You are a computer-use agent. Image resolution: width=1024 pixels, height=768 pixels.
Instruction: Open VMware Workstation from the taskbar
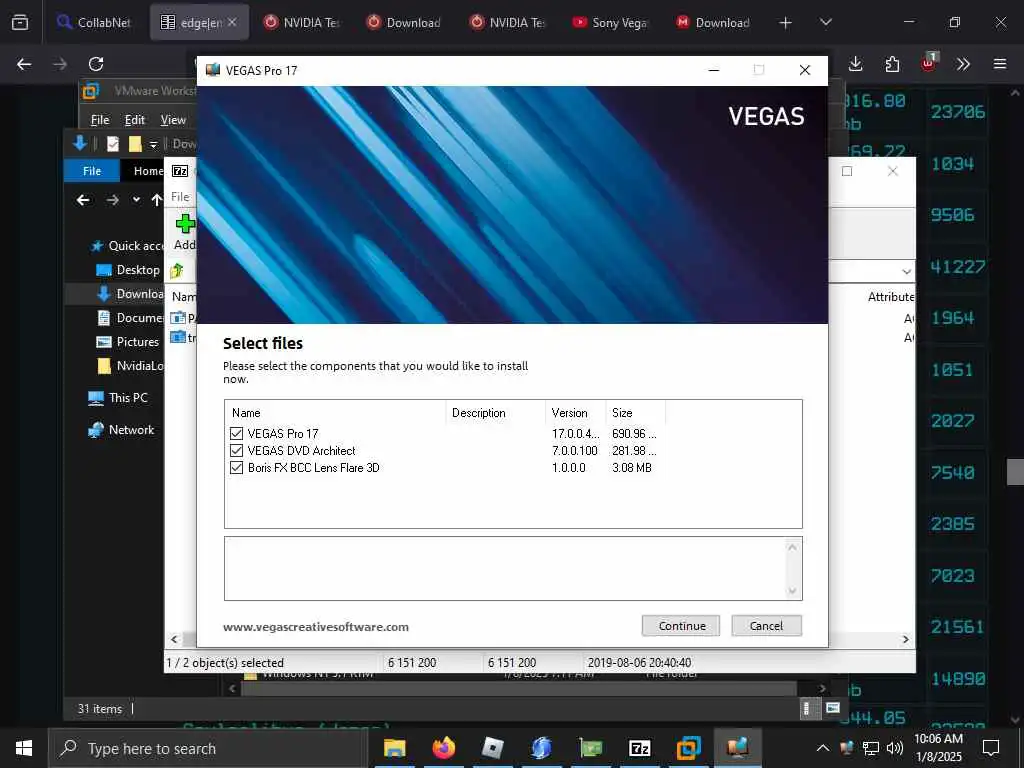coord(688,748)
